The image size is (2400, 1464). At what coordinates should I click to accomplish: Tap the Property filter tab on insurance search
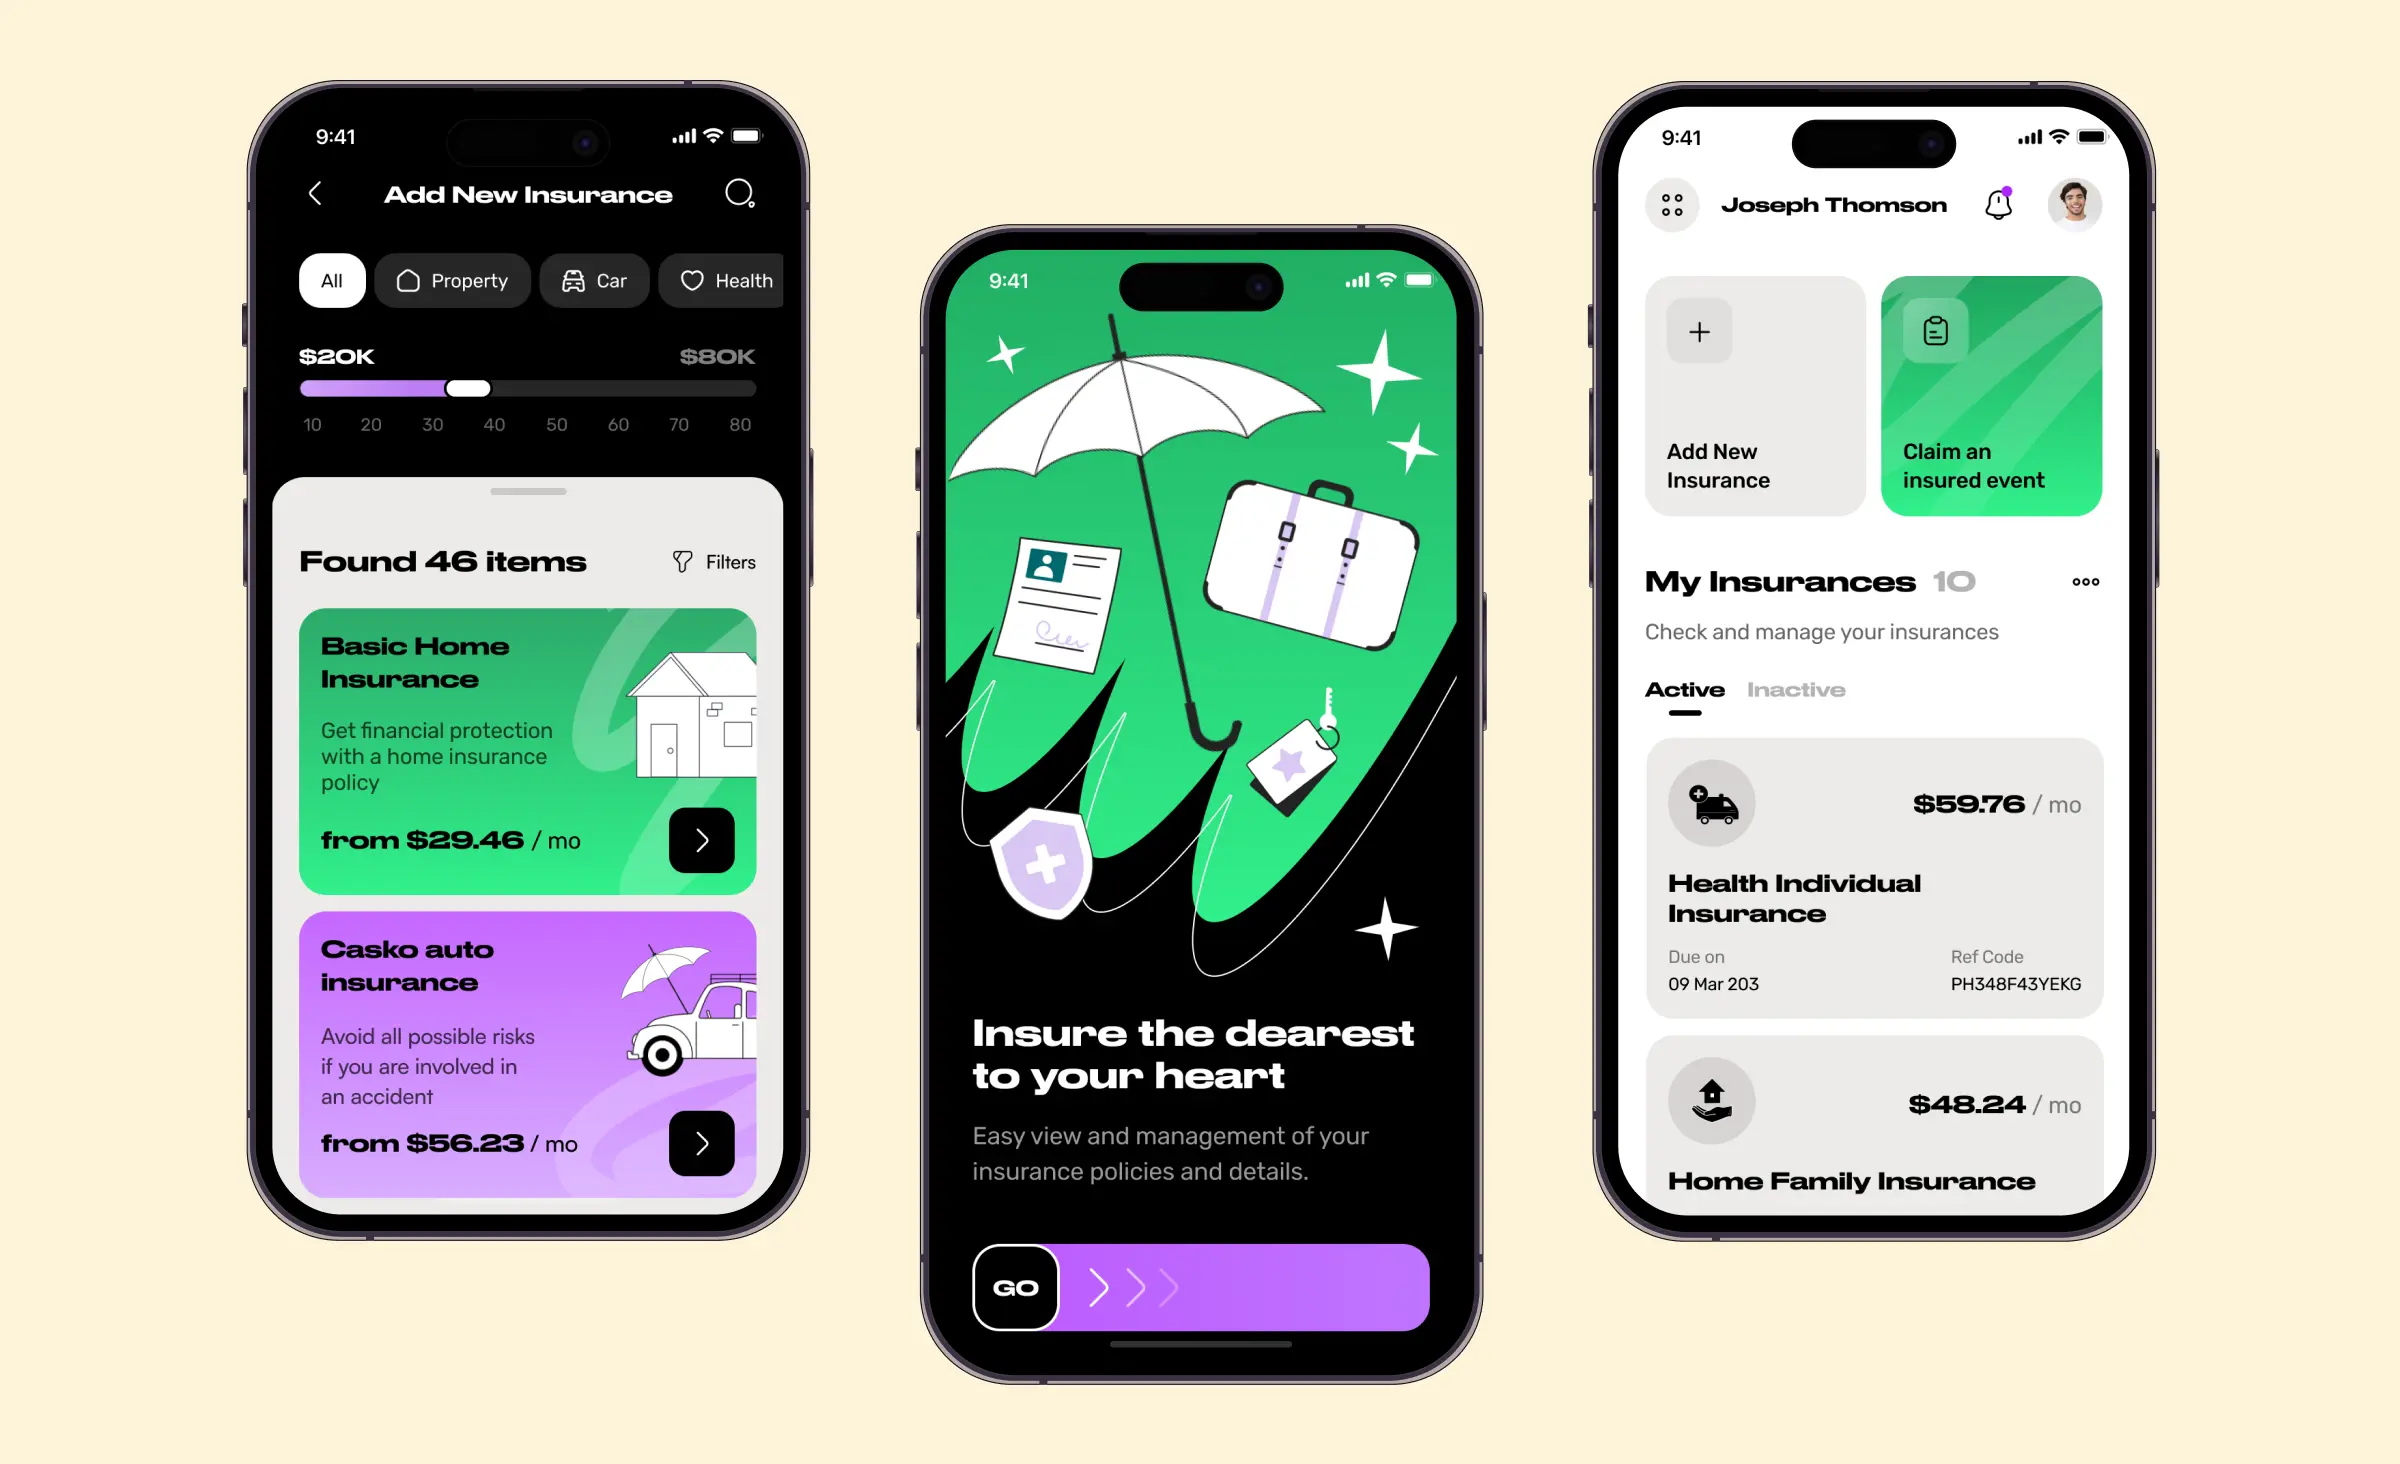pos(451,281)
